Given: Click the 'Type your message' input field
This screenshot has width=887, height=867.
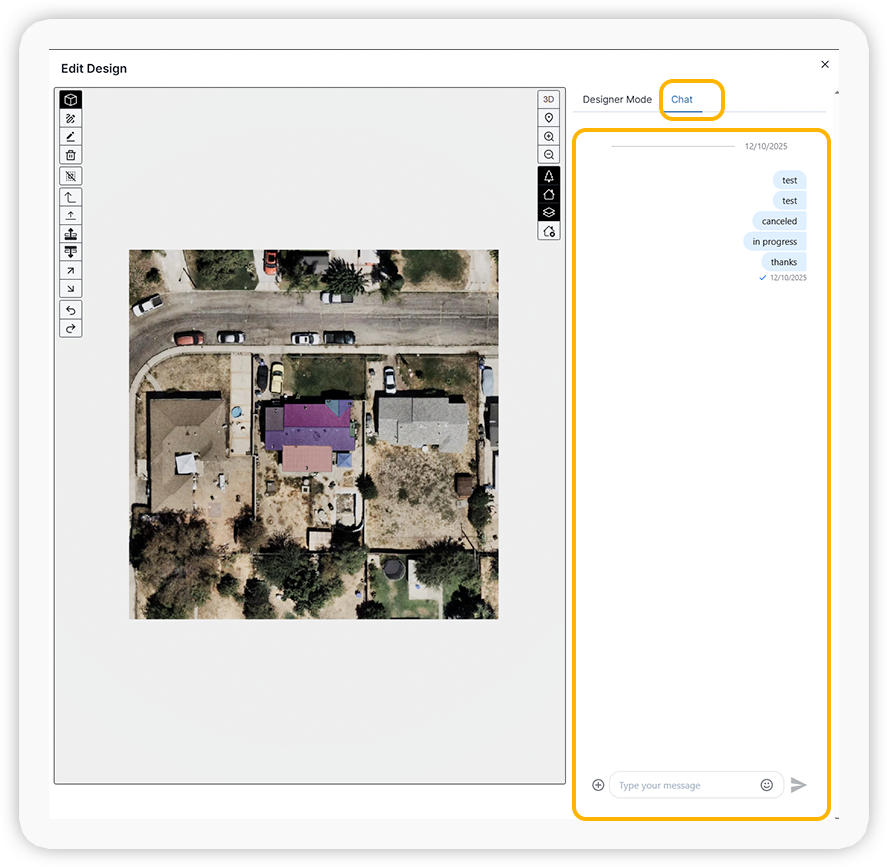Looking at the screenshot, I should pyautogui.click(x=680, y=785).
